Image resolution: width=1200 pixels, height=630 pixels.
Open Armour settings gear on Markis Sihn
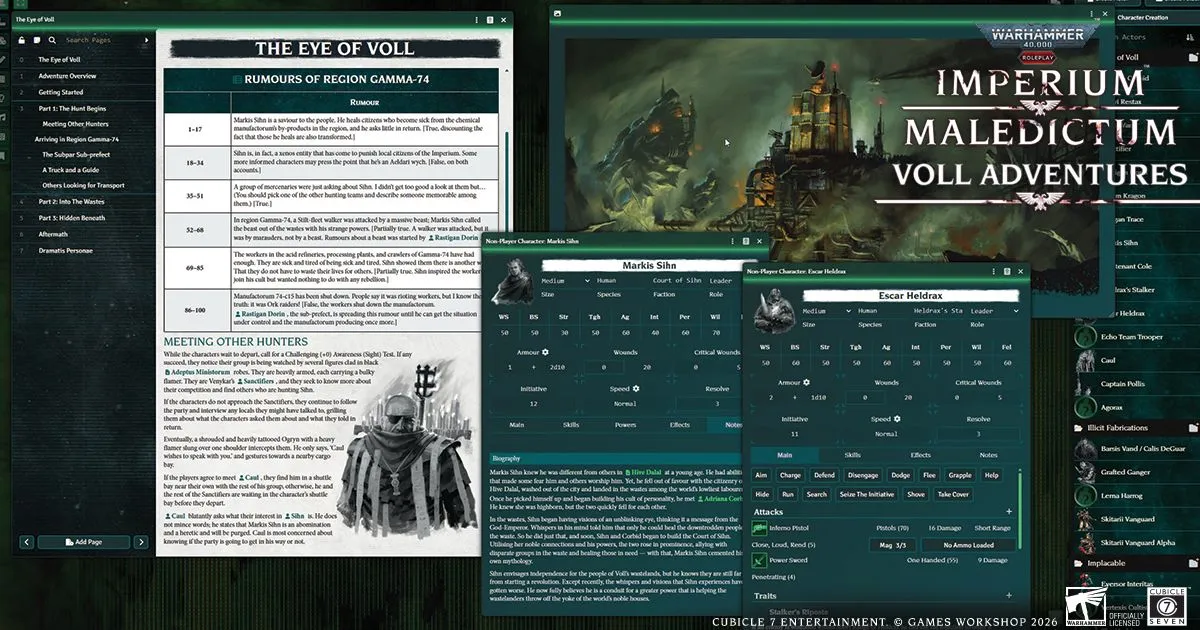click(x=546, y=352)
